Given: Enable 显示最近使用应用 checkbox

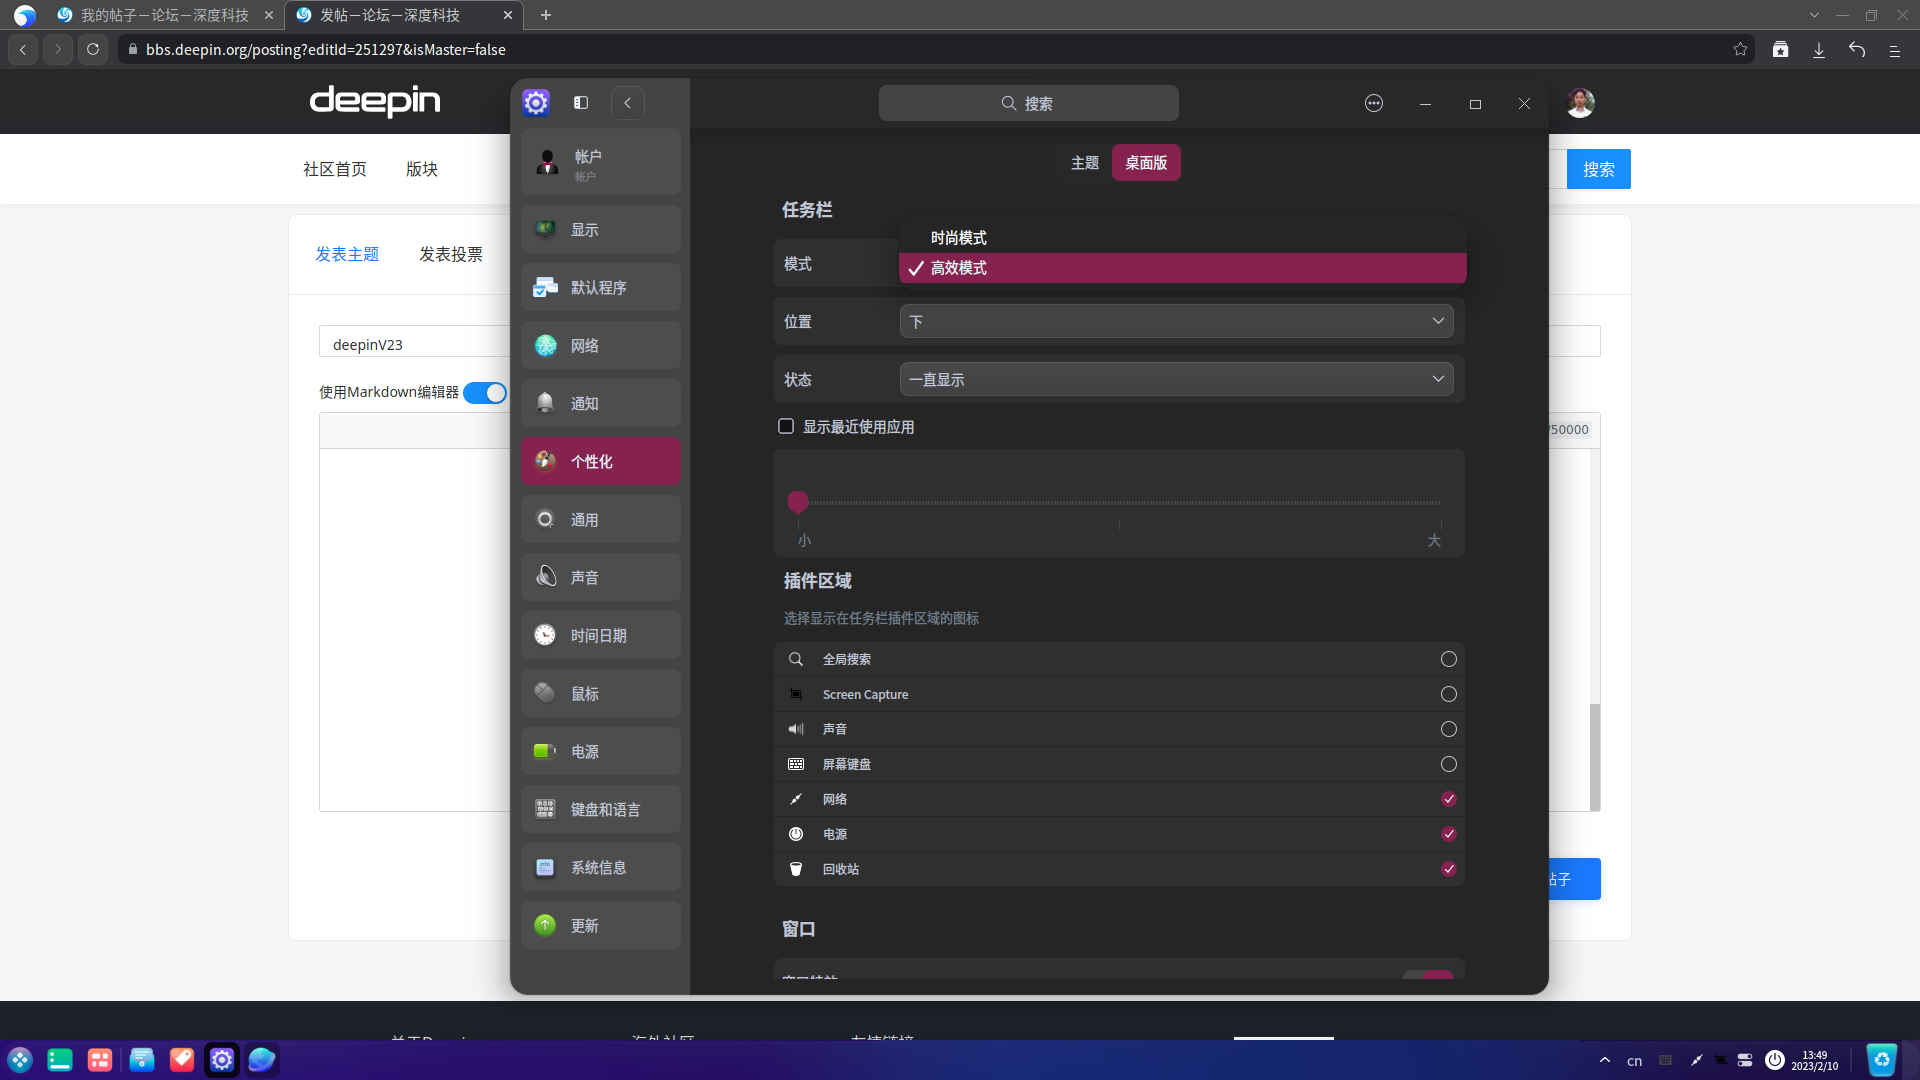Looking at the screenshot, I should pos(786,426).
